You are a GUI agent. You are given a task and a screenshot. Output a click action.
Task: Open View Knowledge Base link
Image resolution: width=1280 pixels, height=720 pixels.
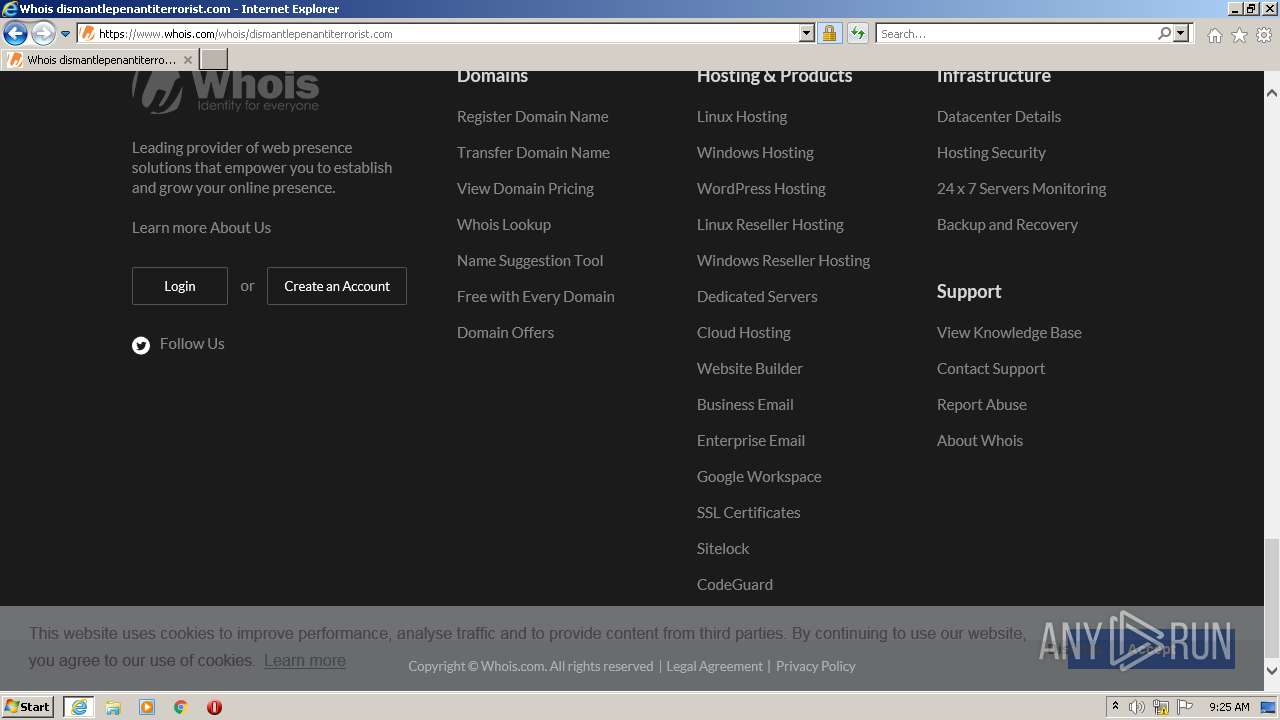[x=1009, y=333]
